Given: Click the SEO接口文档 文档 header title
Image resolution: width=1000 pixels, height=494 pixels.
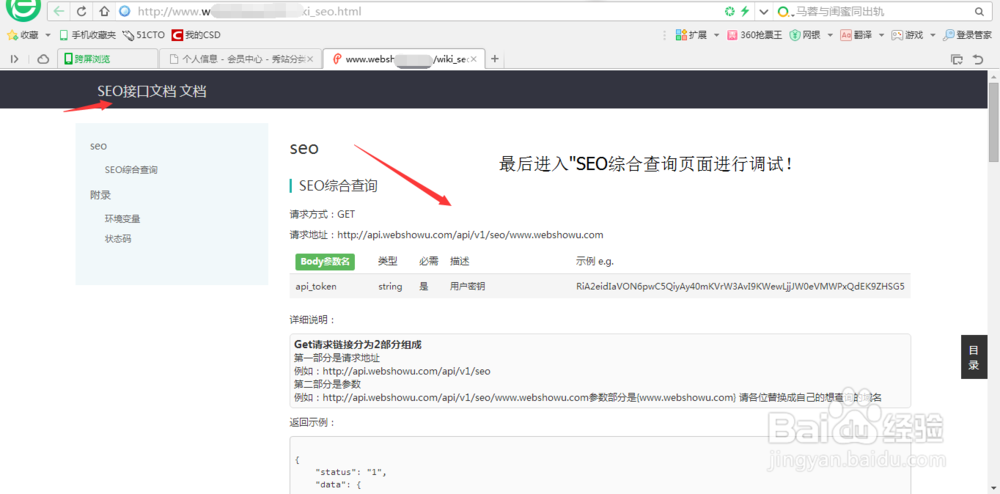Looking at the screenshot, I should click(x=152, y=91).
